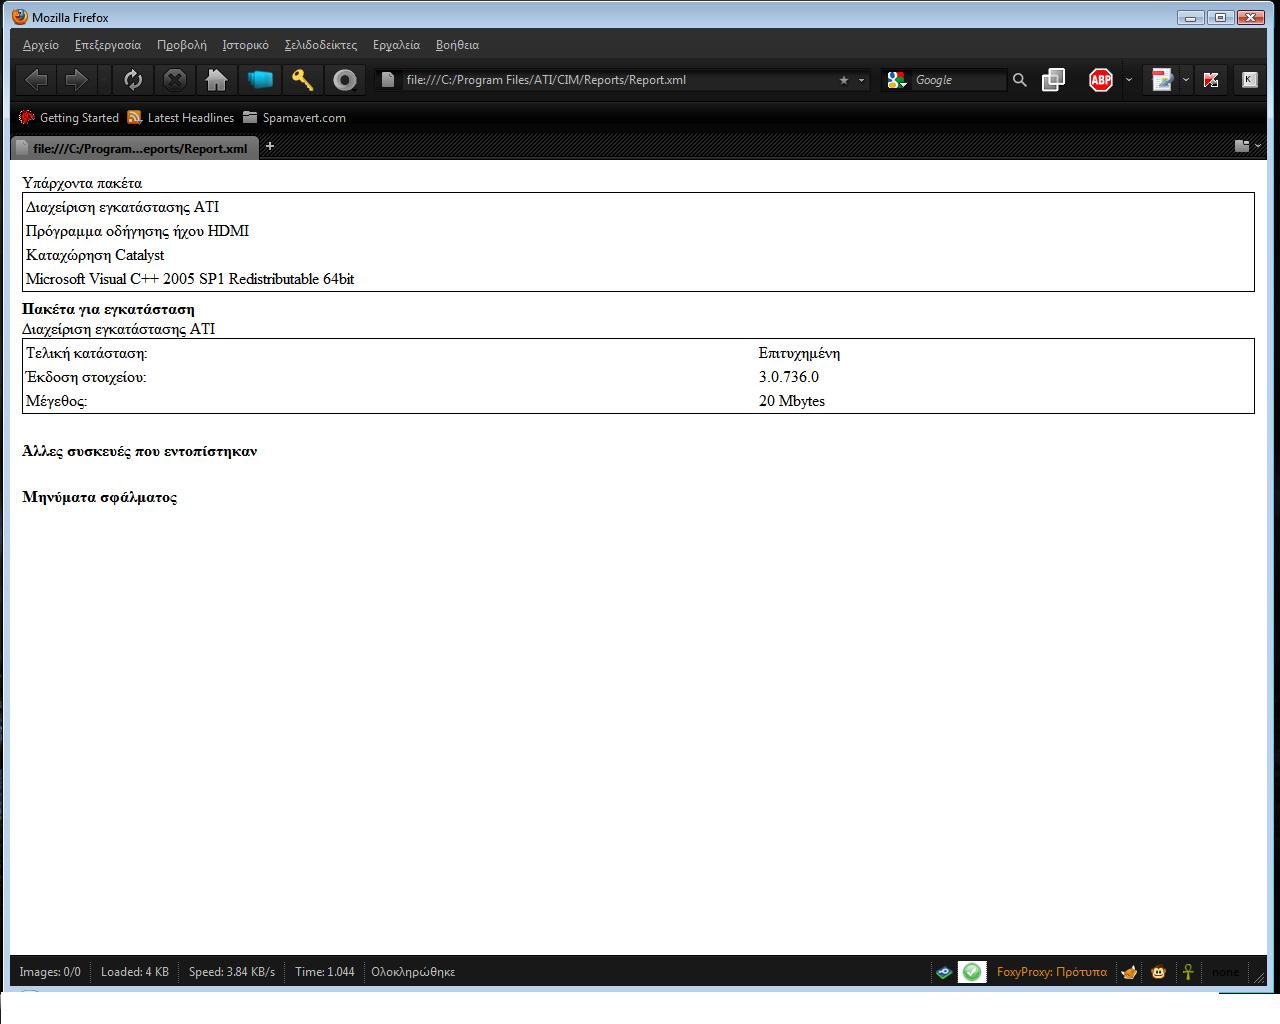The height and width of the screenshot is (1024, 1280).
Task: Click the Google search input field
Action: [x=957, y=80]
